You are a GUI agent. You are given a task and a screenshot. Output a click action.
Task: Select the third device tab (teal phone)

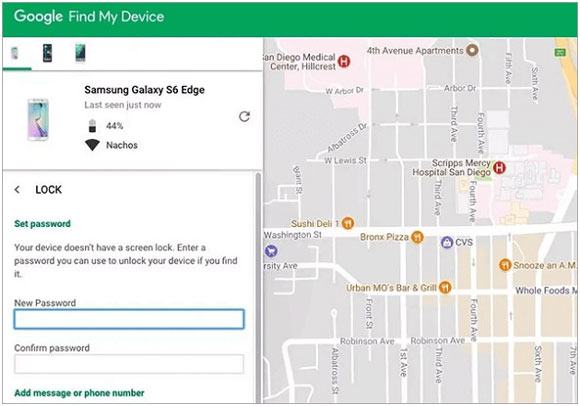(x=80, y=53)
